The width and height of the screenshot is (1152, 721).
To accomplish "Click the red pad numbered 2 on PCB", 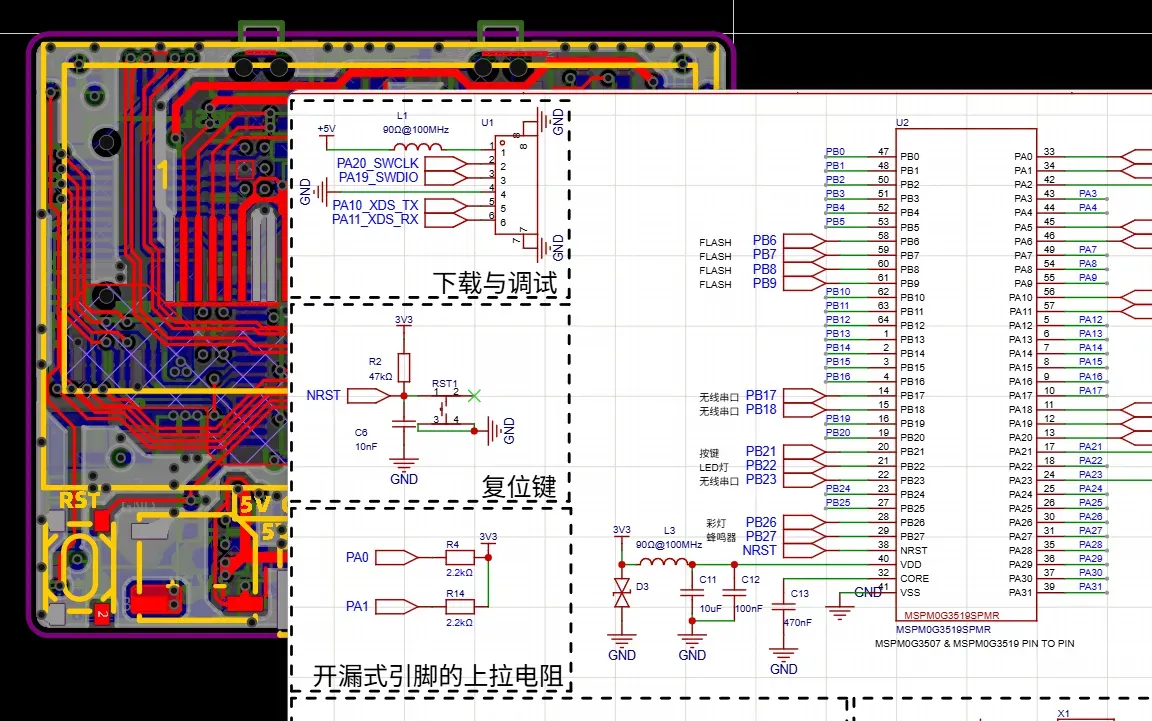I will 103,614.
